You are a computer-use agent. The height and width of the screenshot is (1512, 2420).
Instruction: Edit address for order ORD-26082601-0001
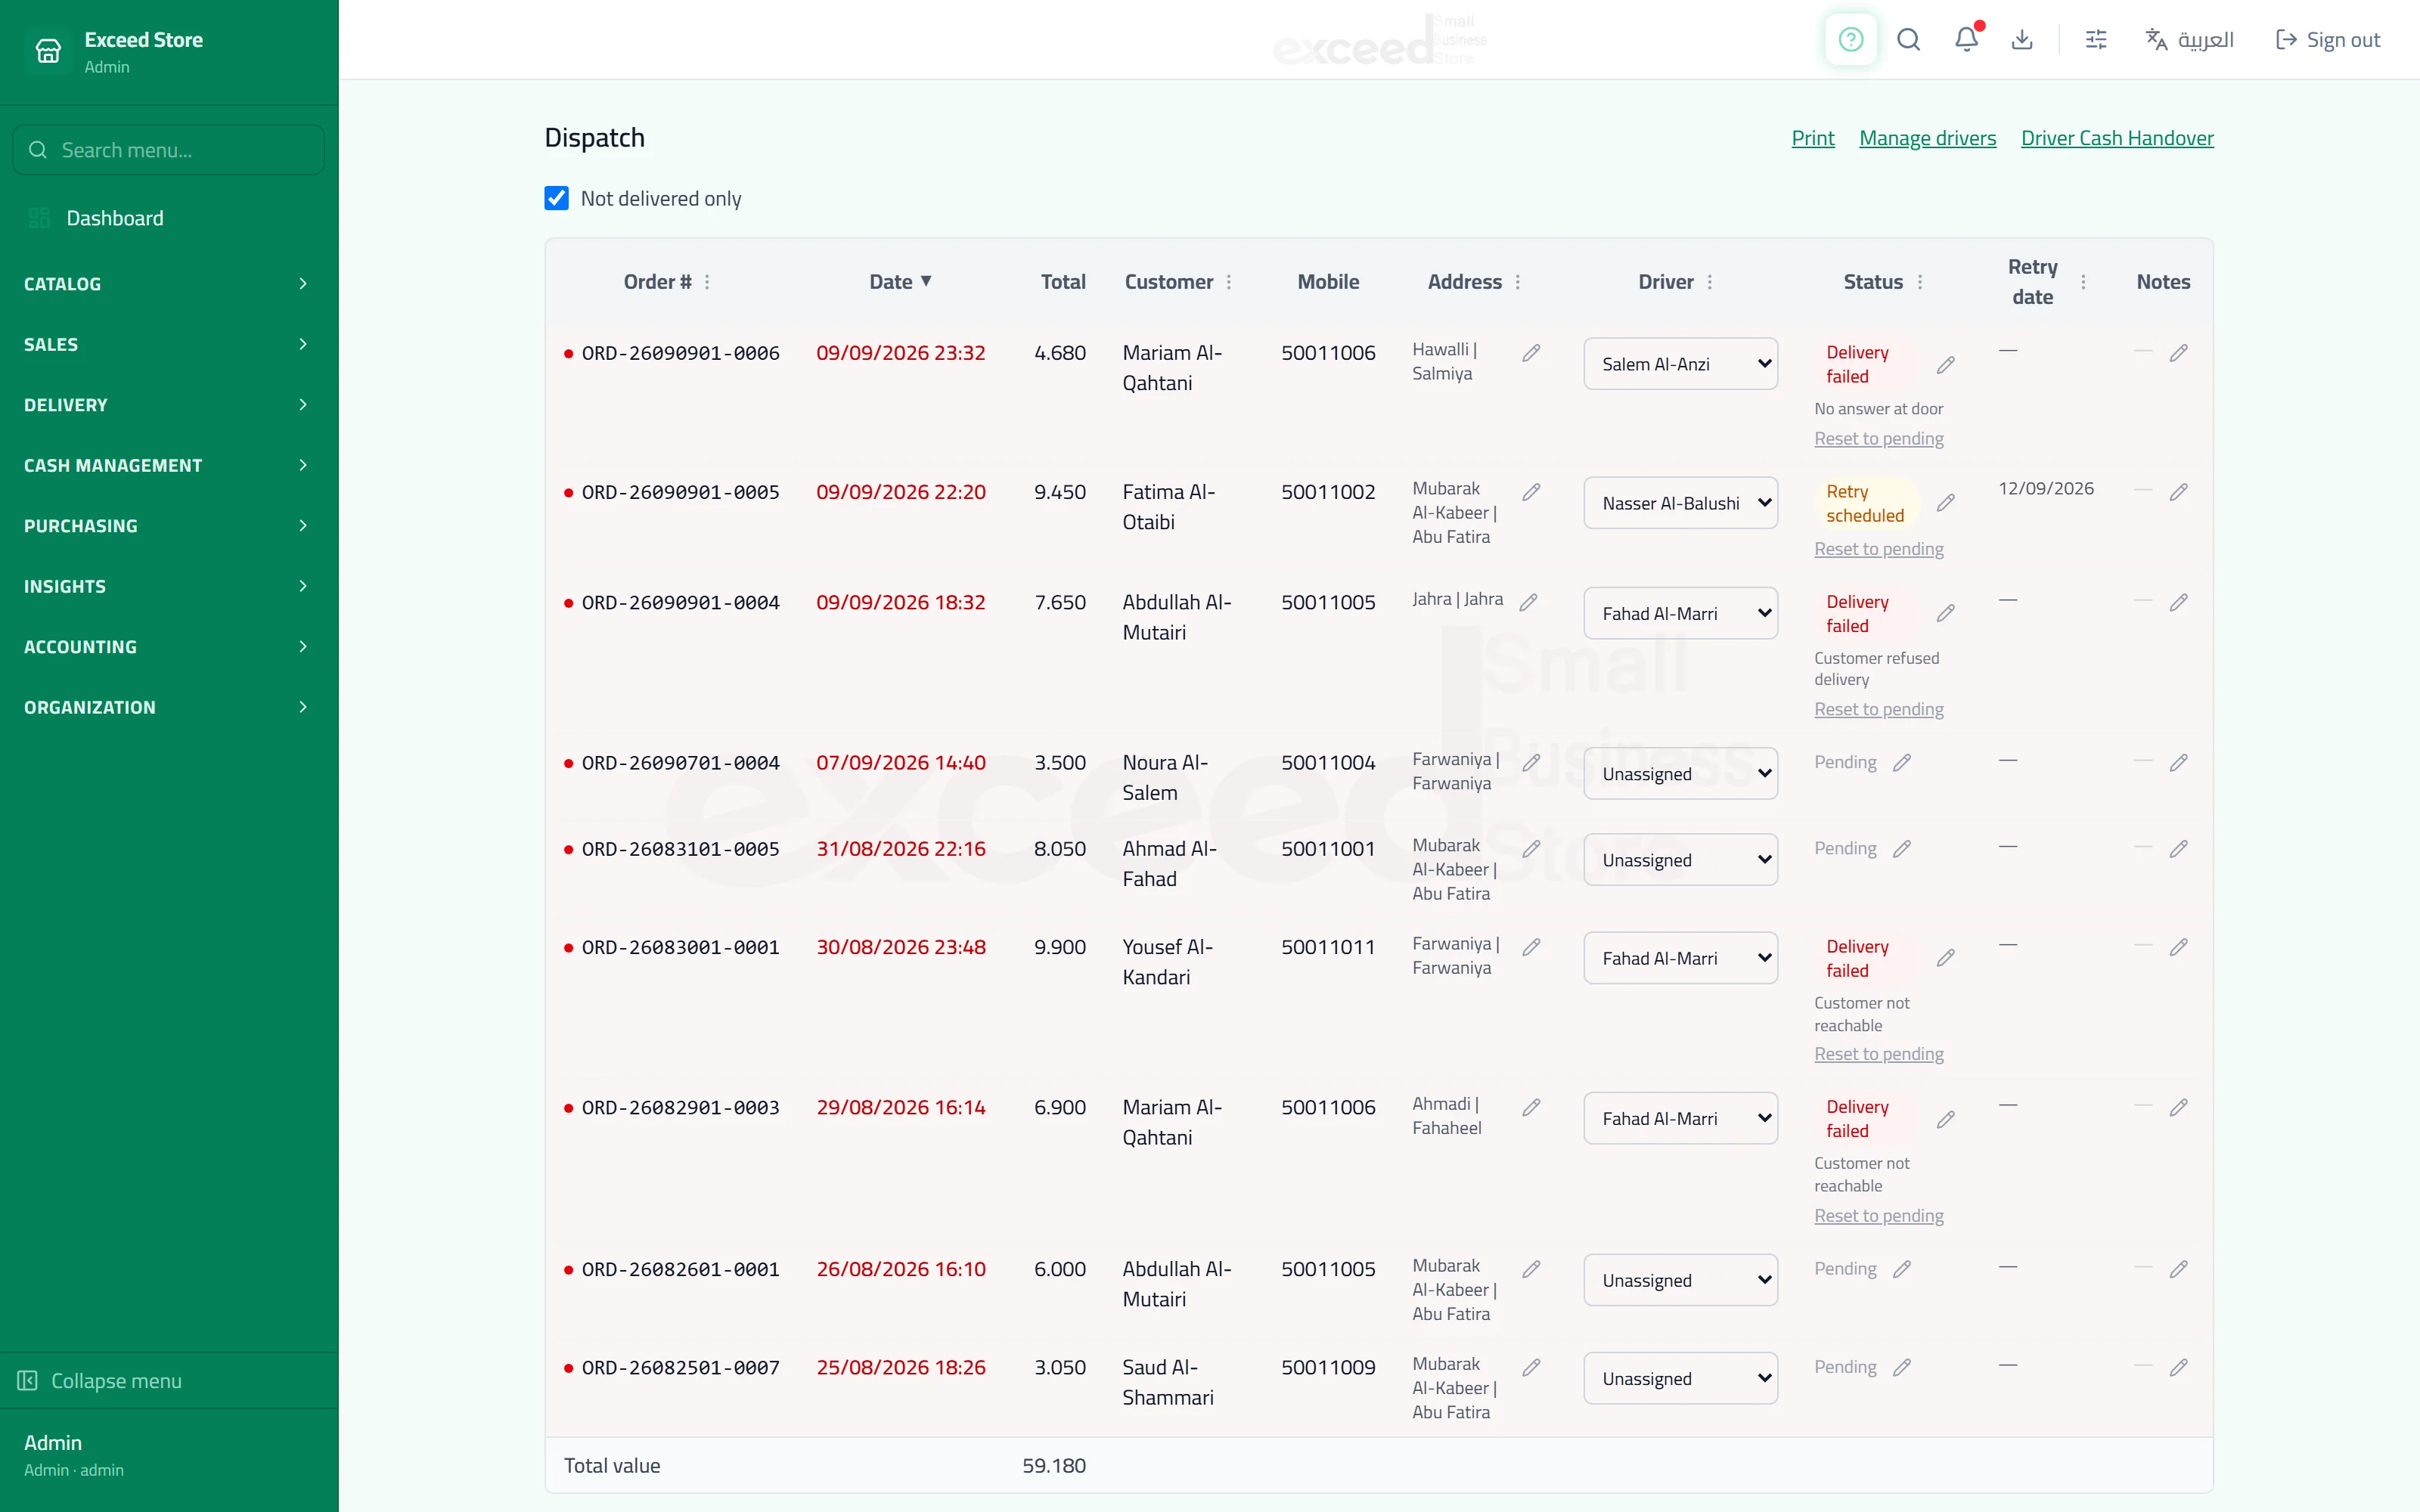pyautogui.click(x=1531, y=1269)
